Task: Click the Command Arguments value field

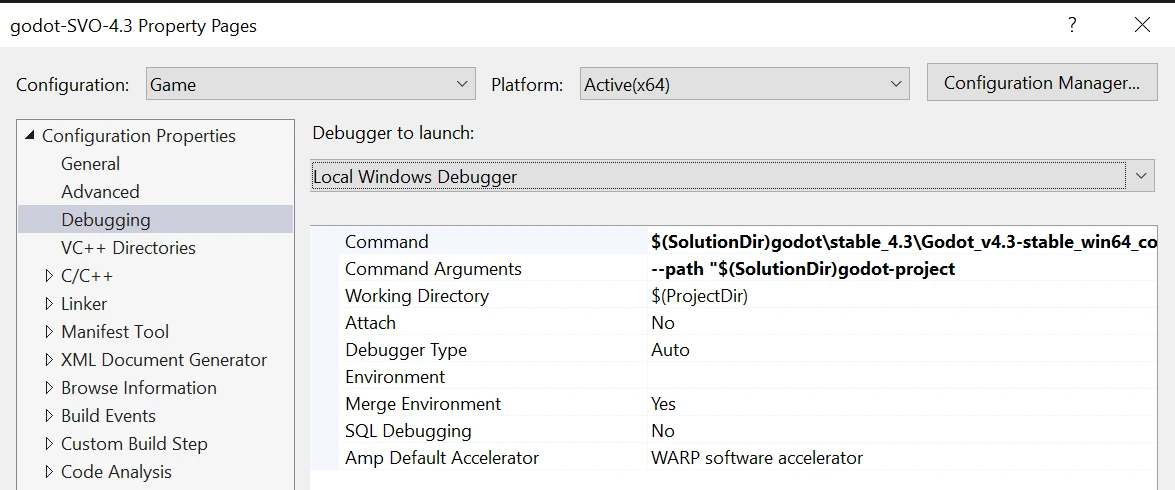Action: pos(900,269)
